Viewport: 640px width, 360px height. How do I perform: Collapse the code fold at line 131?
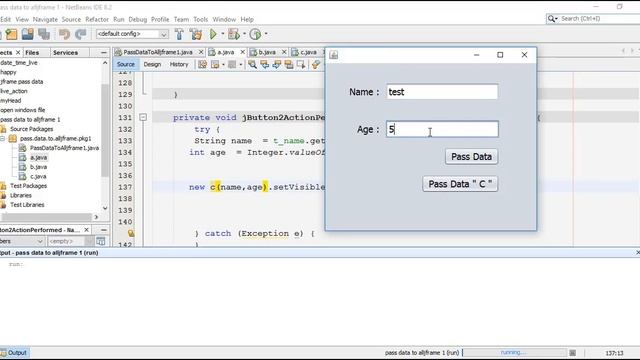pos(143,118)
